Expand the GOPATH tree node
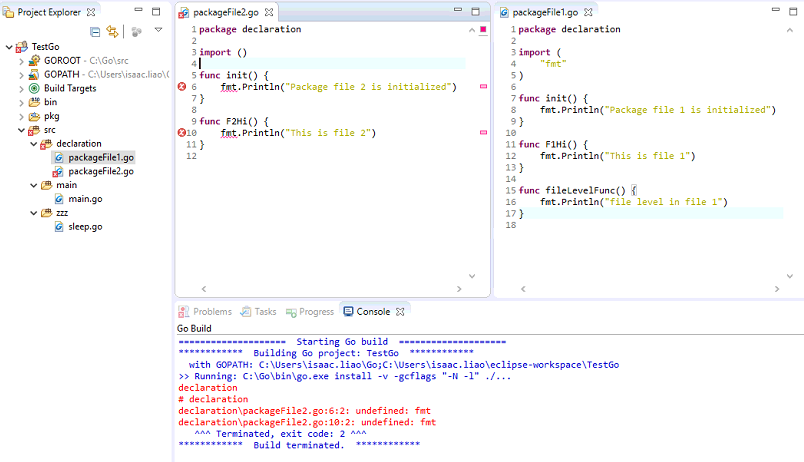The height and width of the screenshot is (462, 804). click(21, 74)
